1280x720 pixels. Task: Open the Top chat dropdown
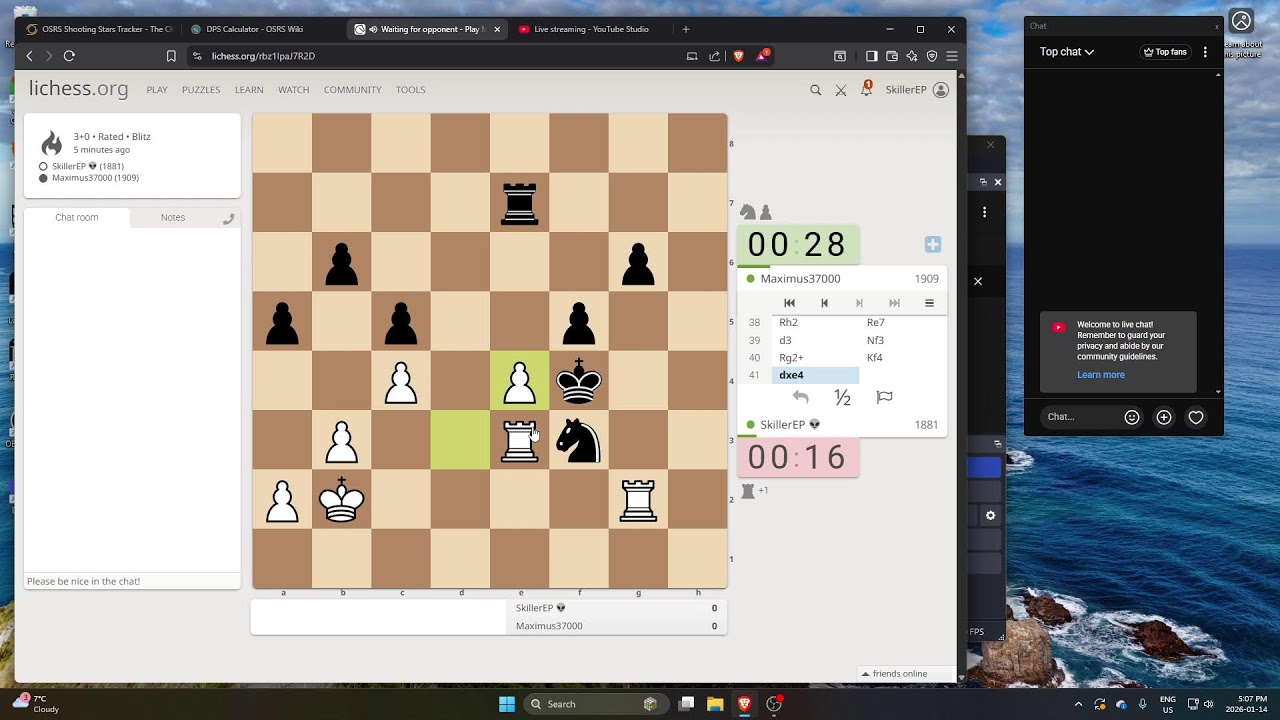(1067, 52)
